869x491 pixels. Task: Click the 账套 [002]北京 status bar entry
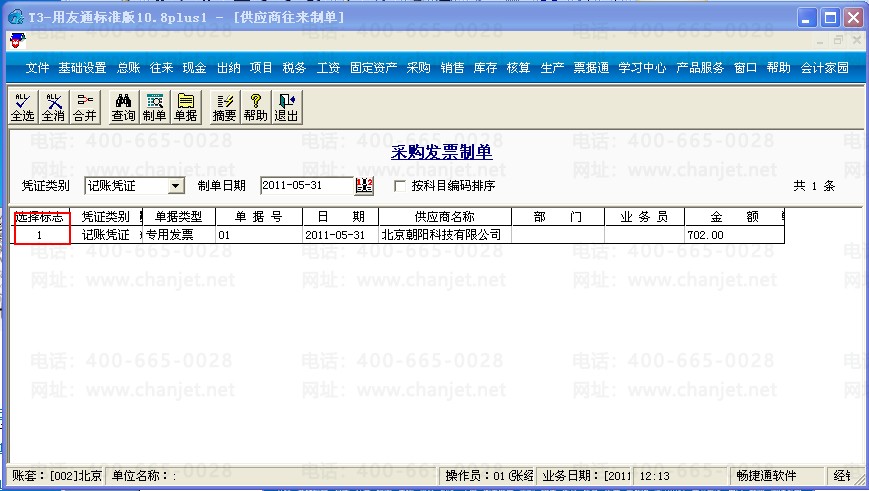coord(57,475)
